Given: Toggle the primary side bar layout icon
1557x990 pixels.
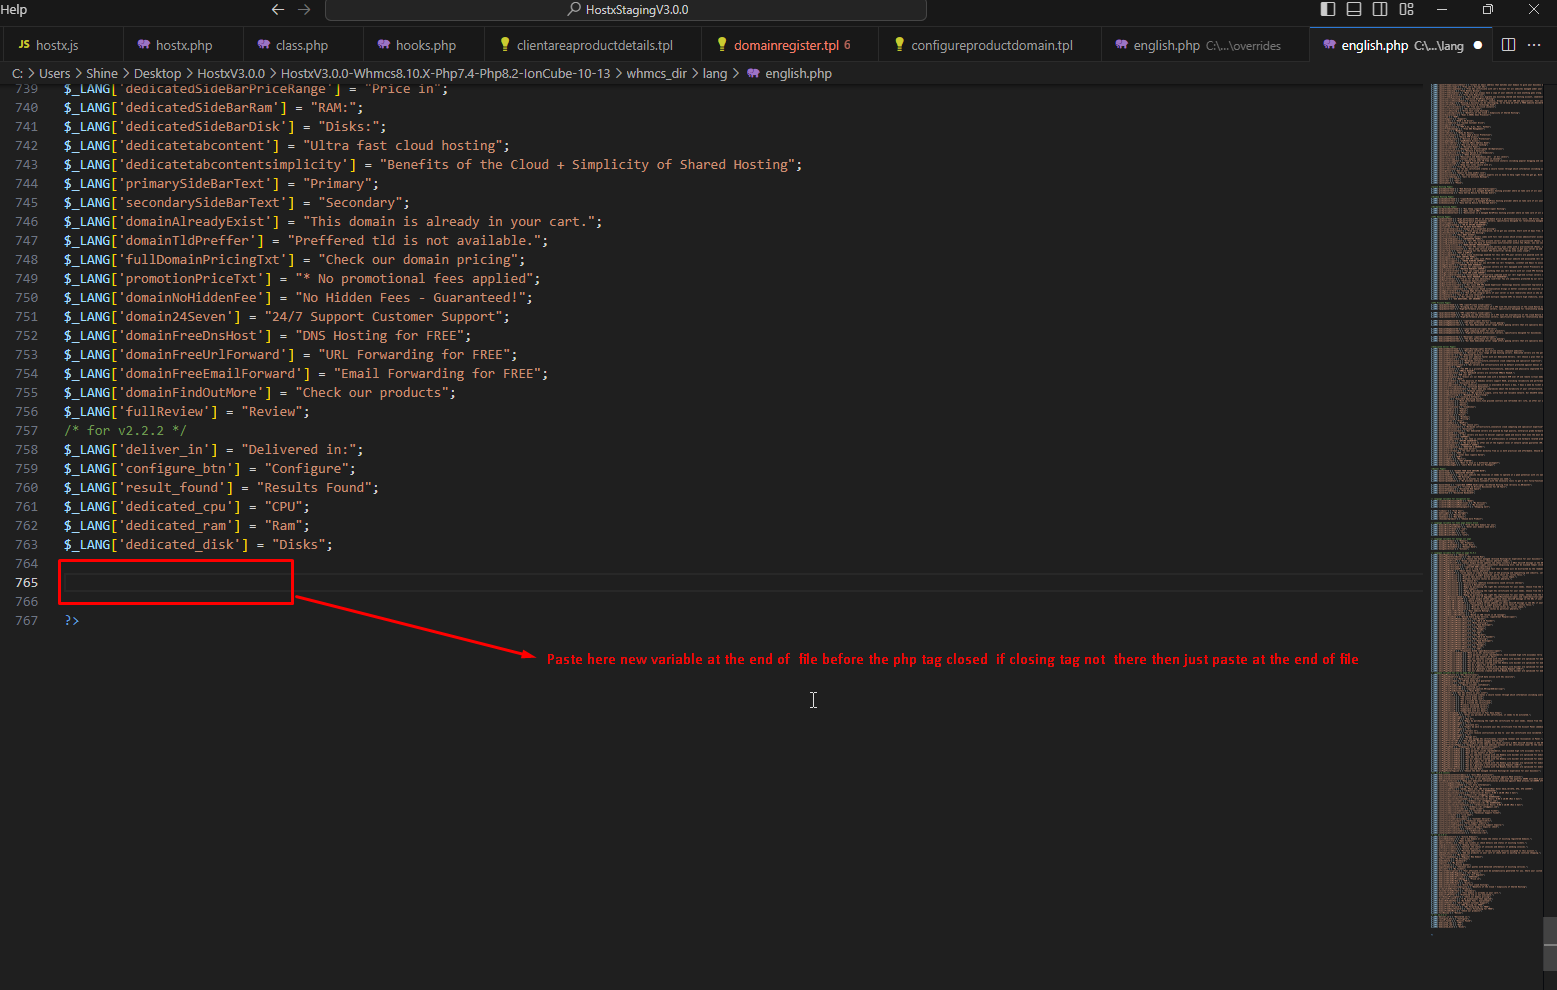Looking at the screenshot, I should 1327,9.
